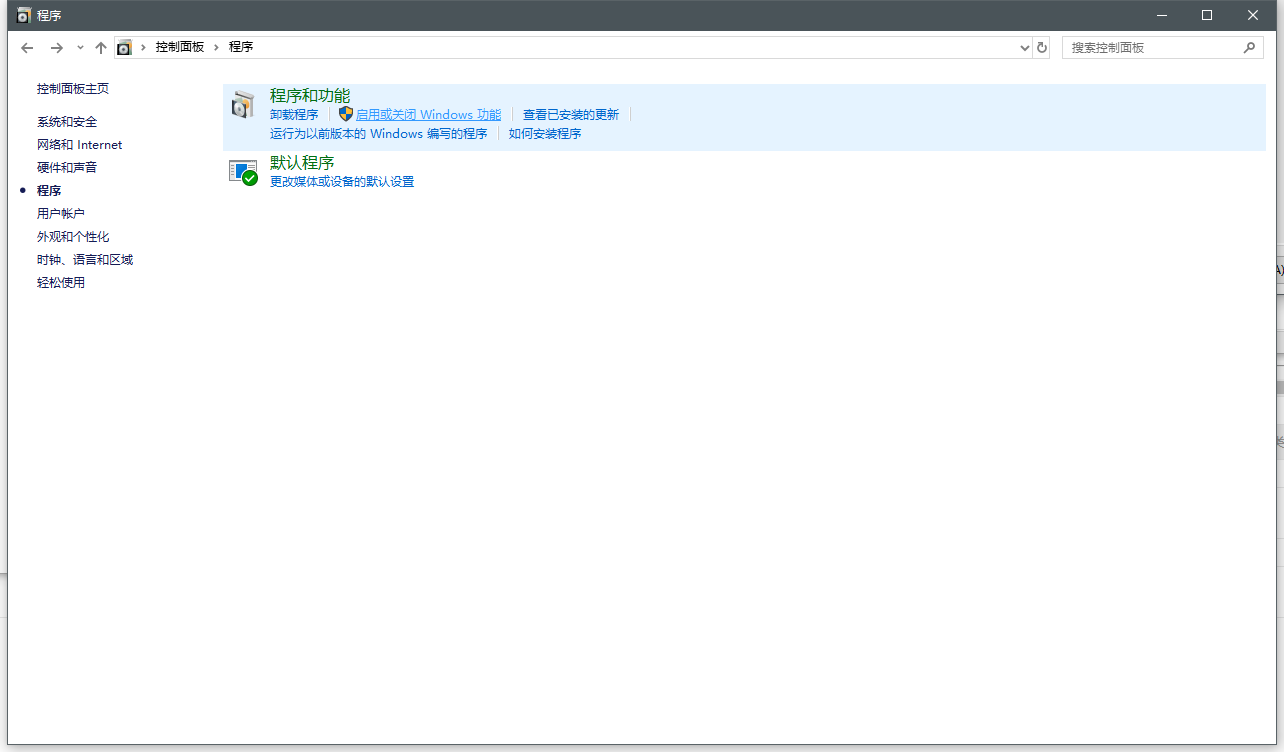The image size is (1284, 752).
Task: Refresh the address bar location
Action: (1042, 47)
